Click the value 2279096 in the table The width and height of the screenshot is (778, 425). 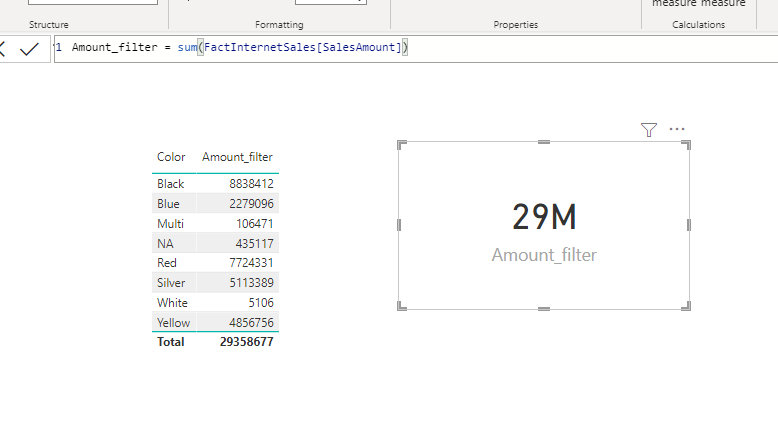tap(251, 204)
